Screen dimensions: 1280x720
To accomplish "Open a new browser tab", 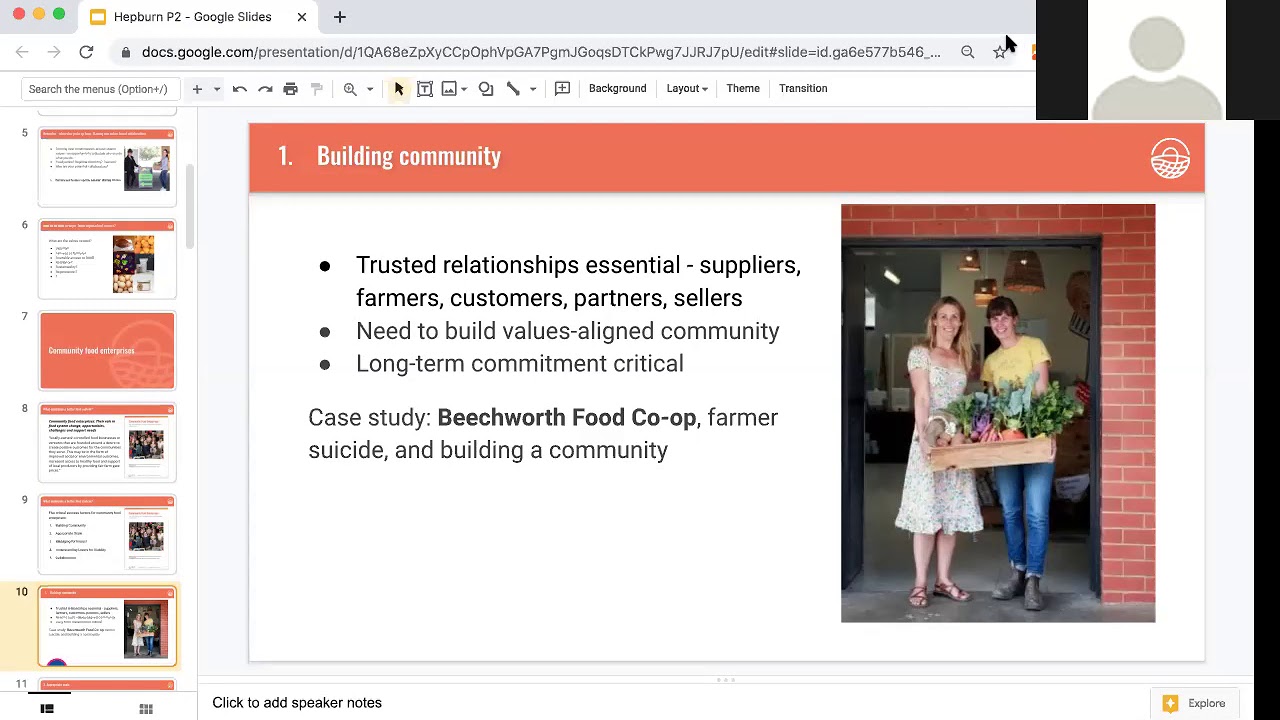I will tap(340, 17).
